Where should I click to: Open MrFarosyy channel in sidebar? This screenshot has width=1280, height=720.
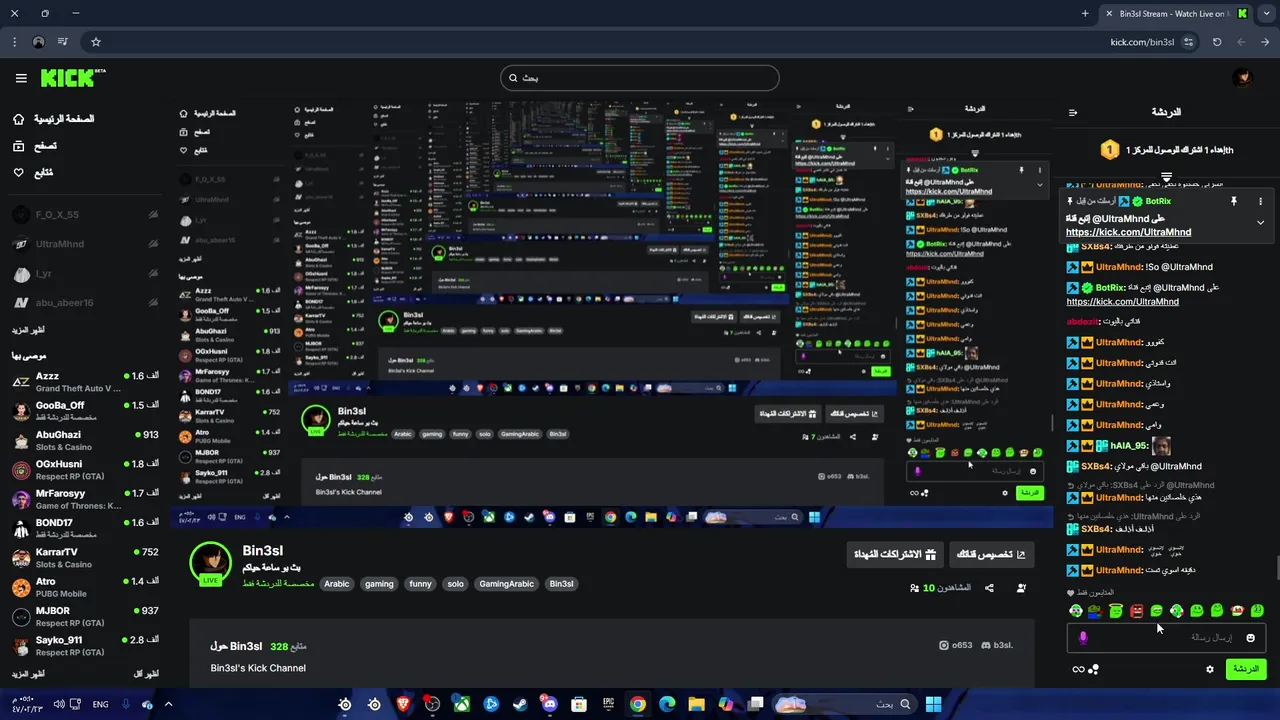pos(84,498)
